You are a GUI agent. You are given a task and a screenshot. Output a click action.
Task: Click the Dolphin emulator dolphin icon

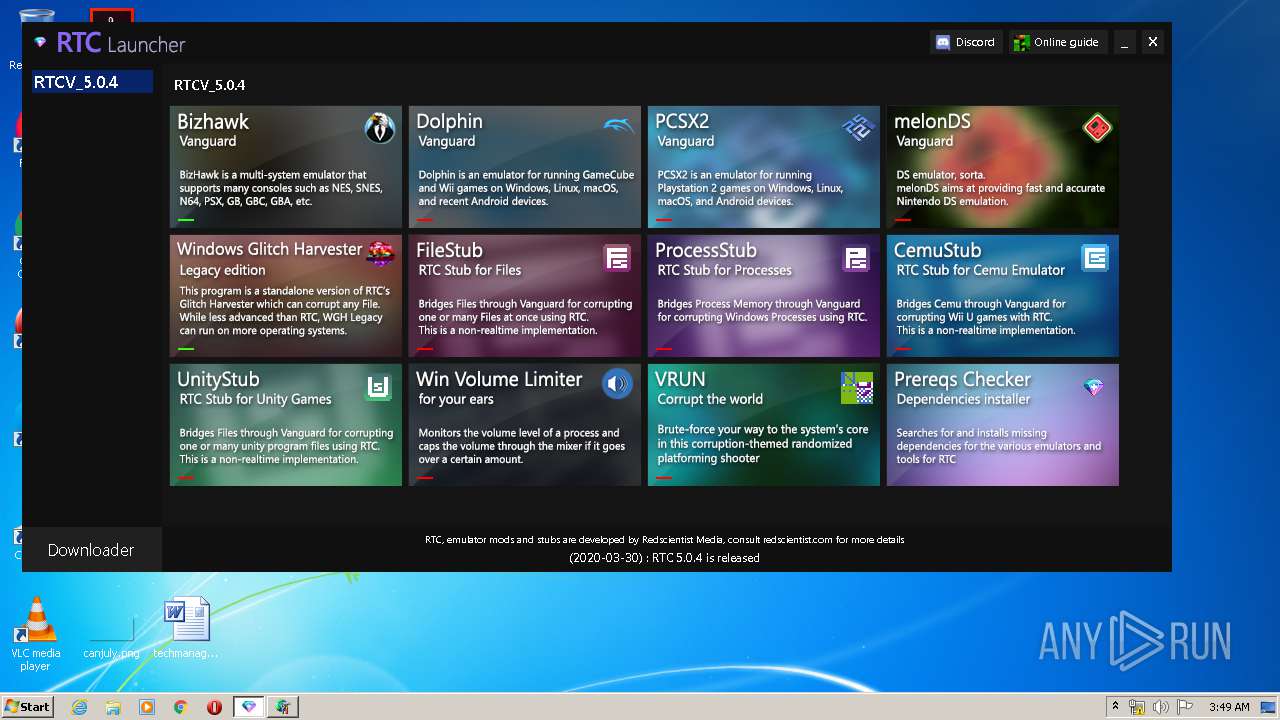618,126
